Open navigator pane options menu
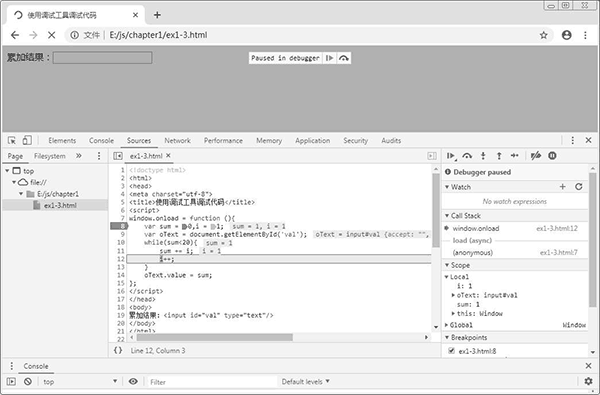The height and width of the screenshot is (395, 600). pyautogui.click(x=99, y=156)
